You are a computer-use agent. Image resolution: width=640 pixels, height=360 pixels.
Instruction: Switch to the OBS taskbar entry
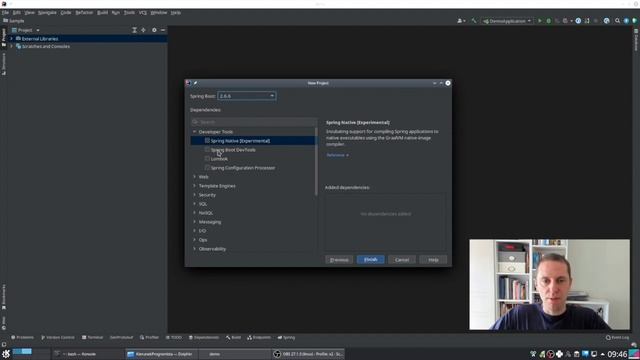tap(309, 354)
